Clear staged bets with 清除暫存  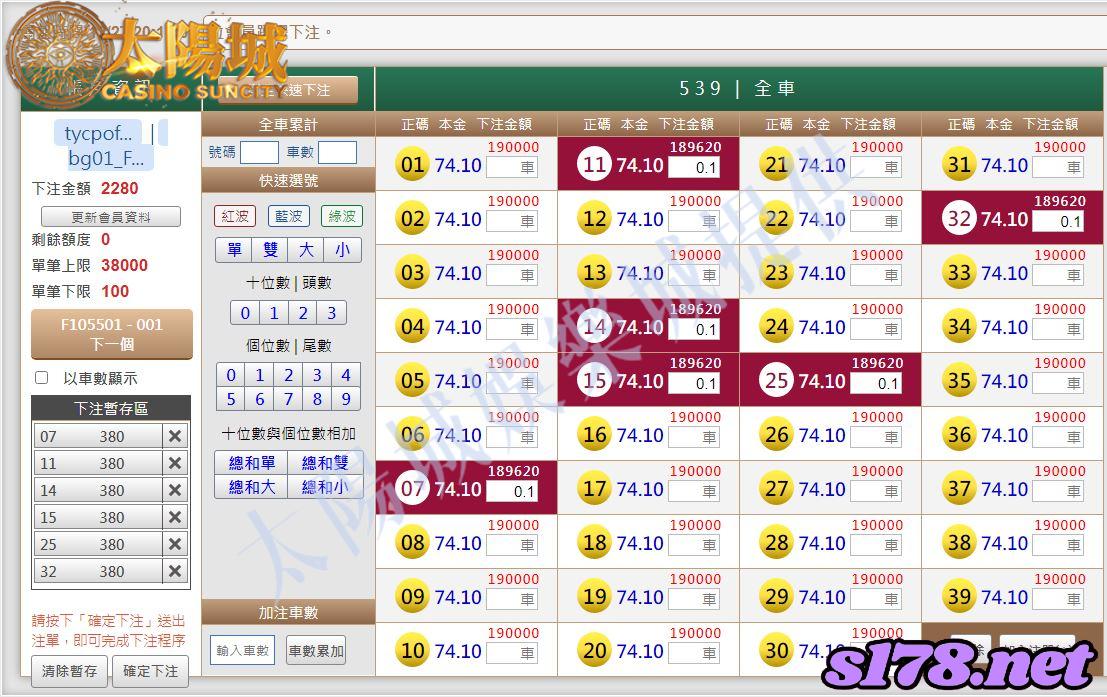(69, 671)
